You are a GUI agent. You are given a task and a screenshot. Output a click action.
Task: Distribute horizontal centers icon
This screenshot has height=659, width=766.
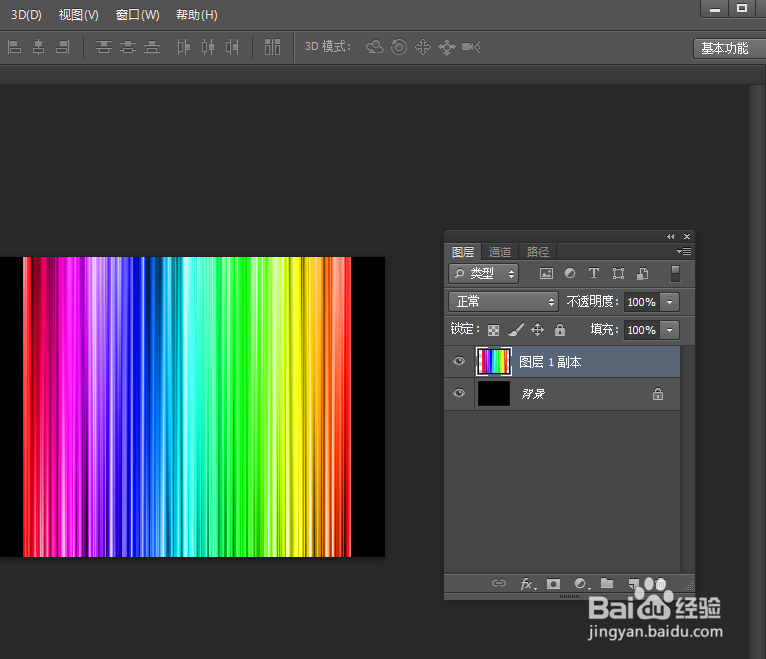(x=208, y=47)
